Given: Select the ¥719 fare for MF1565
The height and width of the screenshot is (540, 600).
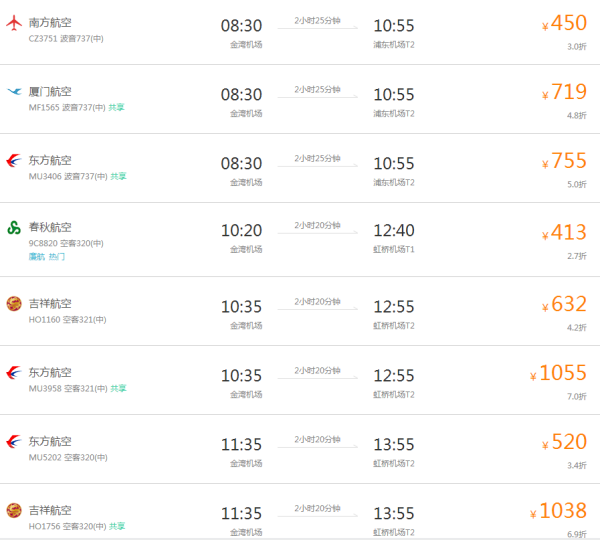Looking at the screenshot, I should tap(564, 92).
